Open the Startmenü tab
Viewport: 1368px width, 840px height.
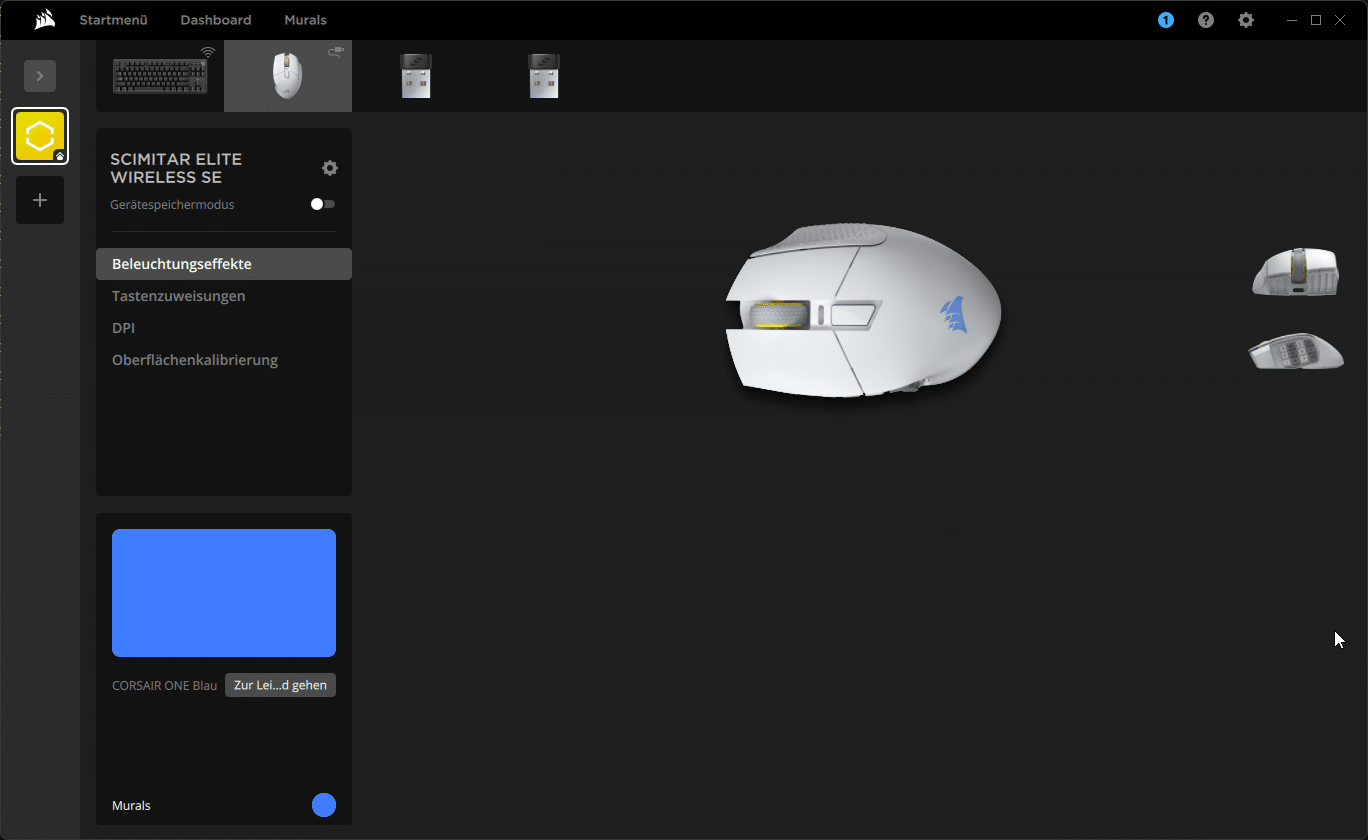pyautogui.click(x=113, y=20)
